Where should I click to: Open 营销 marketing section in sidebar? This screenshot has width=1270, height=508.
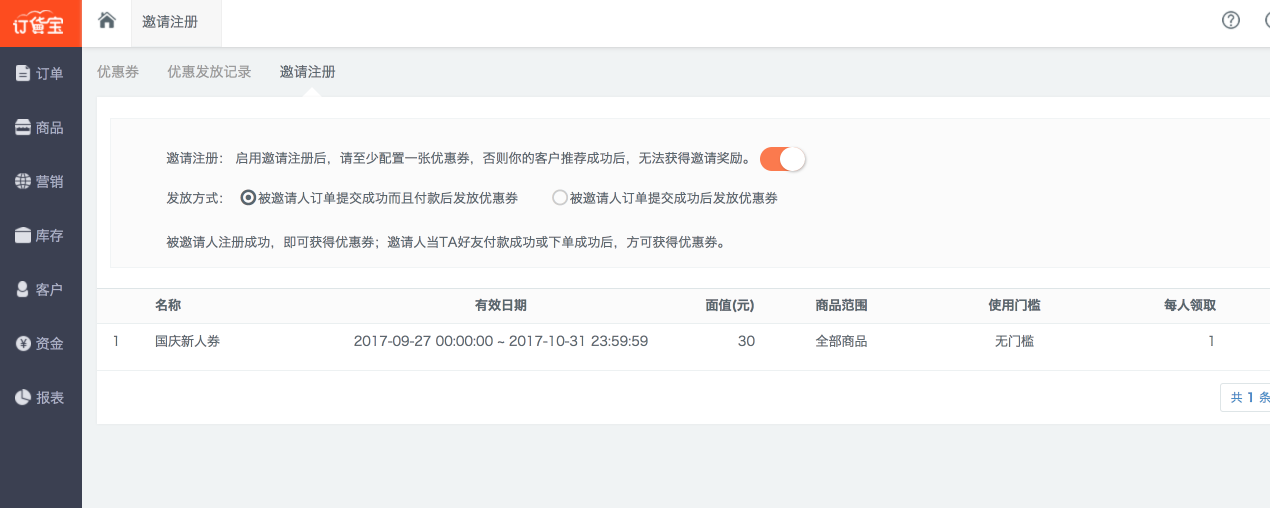coord(40,182)
